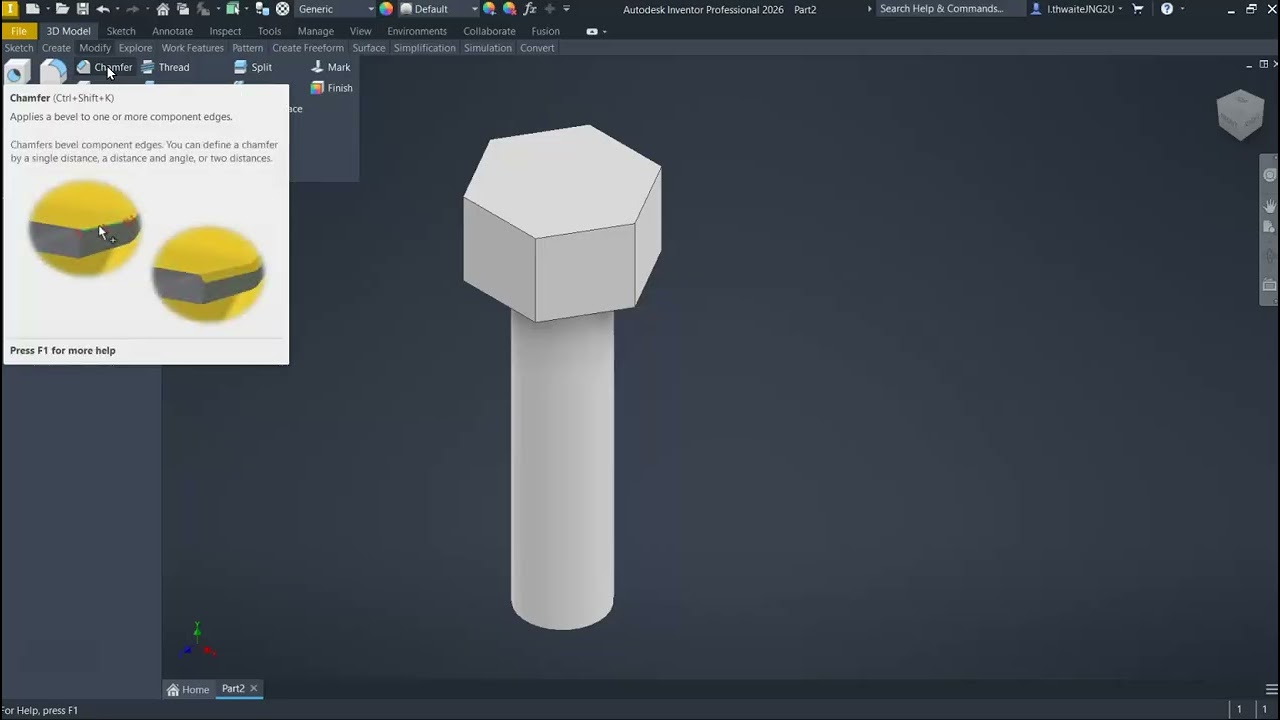Open the Environments tab
The width and height of the screenshot is (1280, 720).
(417, 31)
